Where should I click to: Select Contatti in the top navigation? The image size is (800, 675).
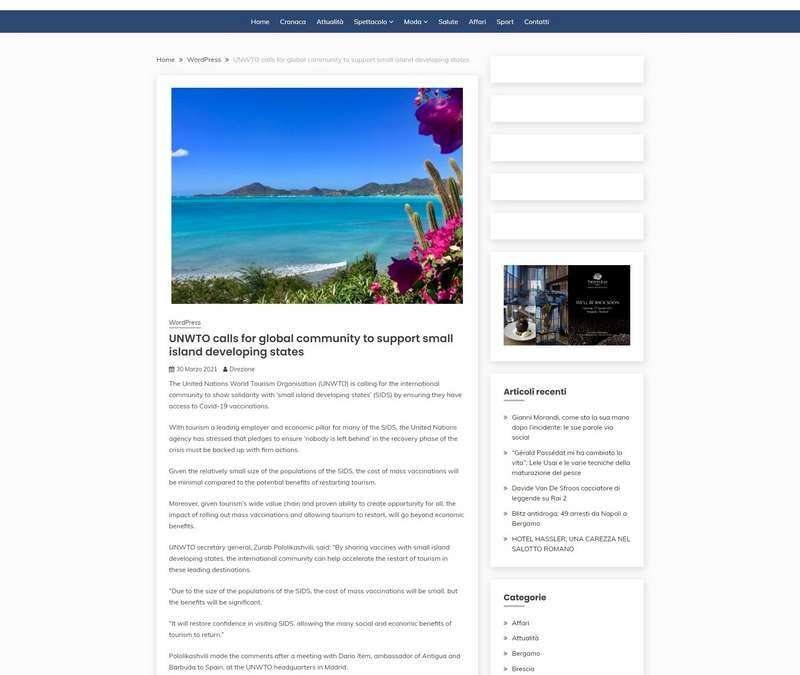[536, 19]
